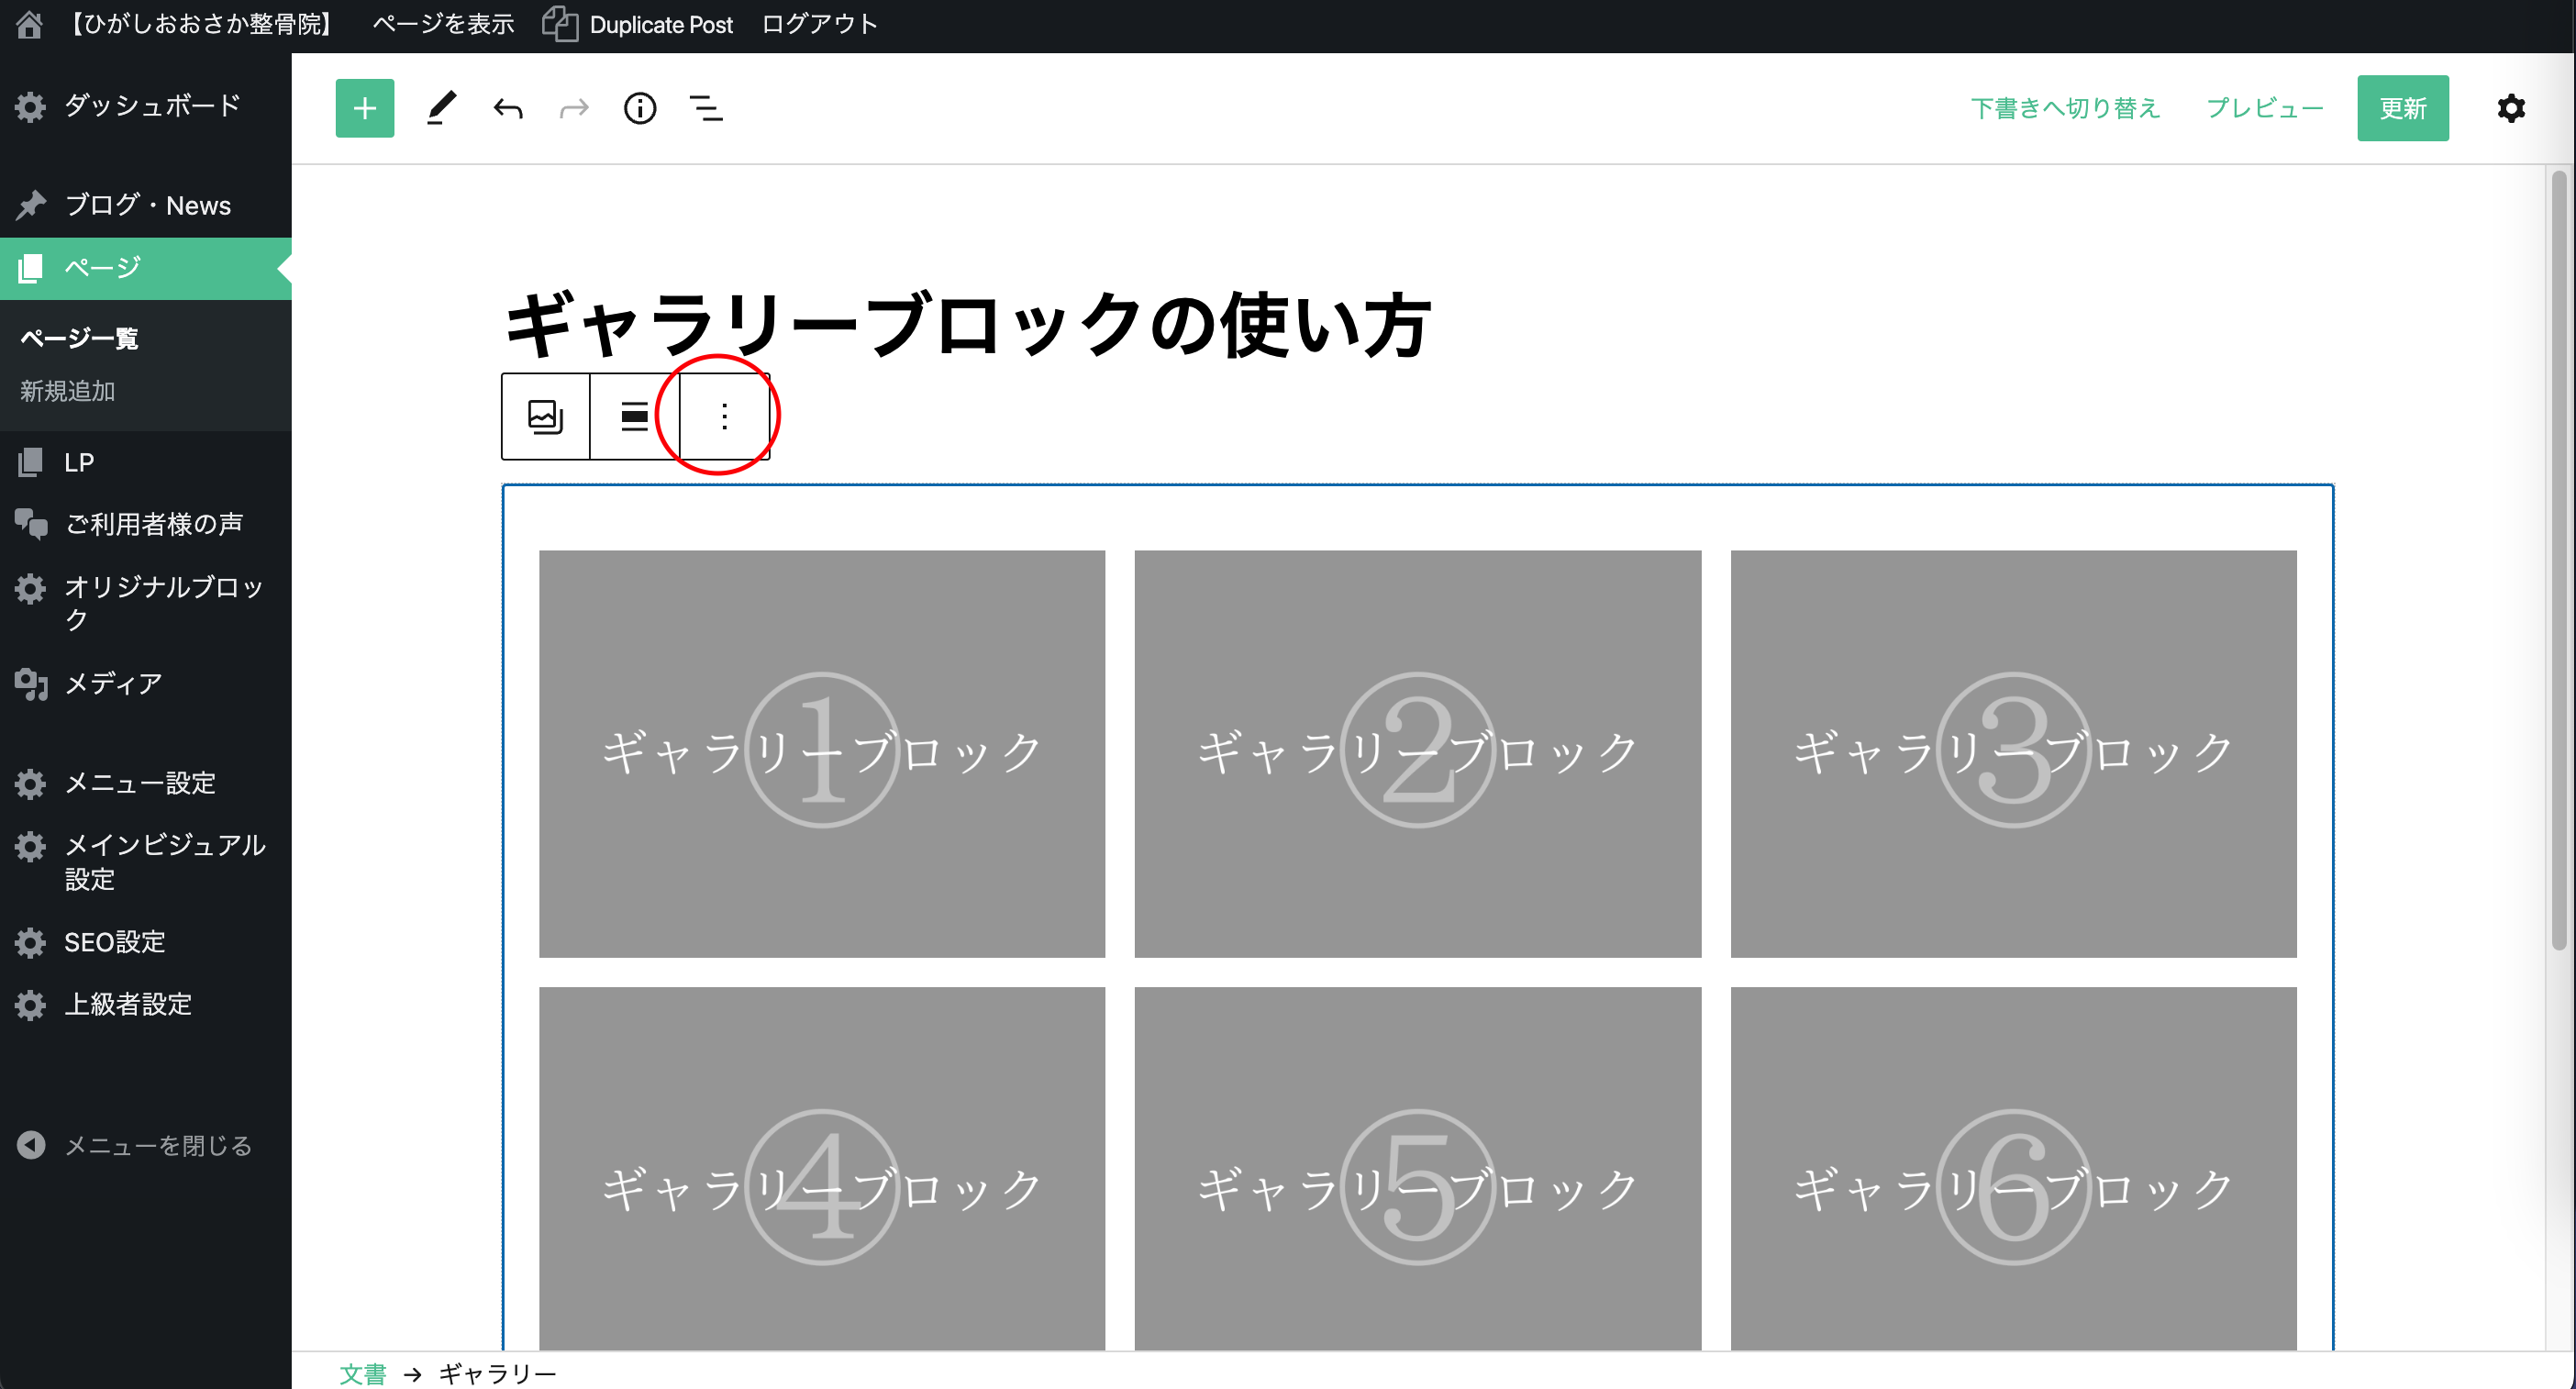Switch to draft with 下書きへ切り替え
Image resolution: width=2576 pixels, height=1389 pixels.
2065,108
